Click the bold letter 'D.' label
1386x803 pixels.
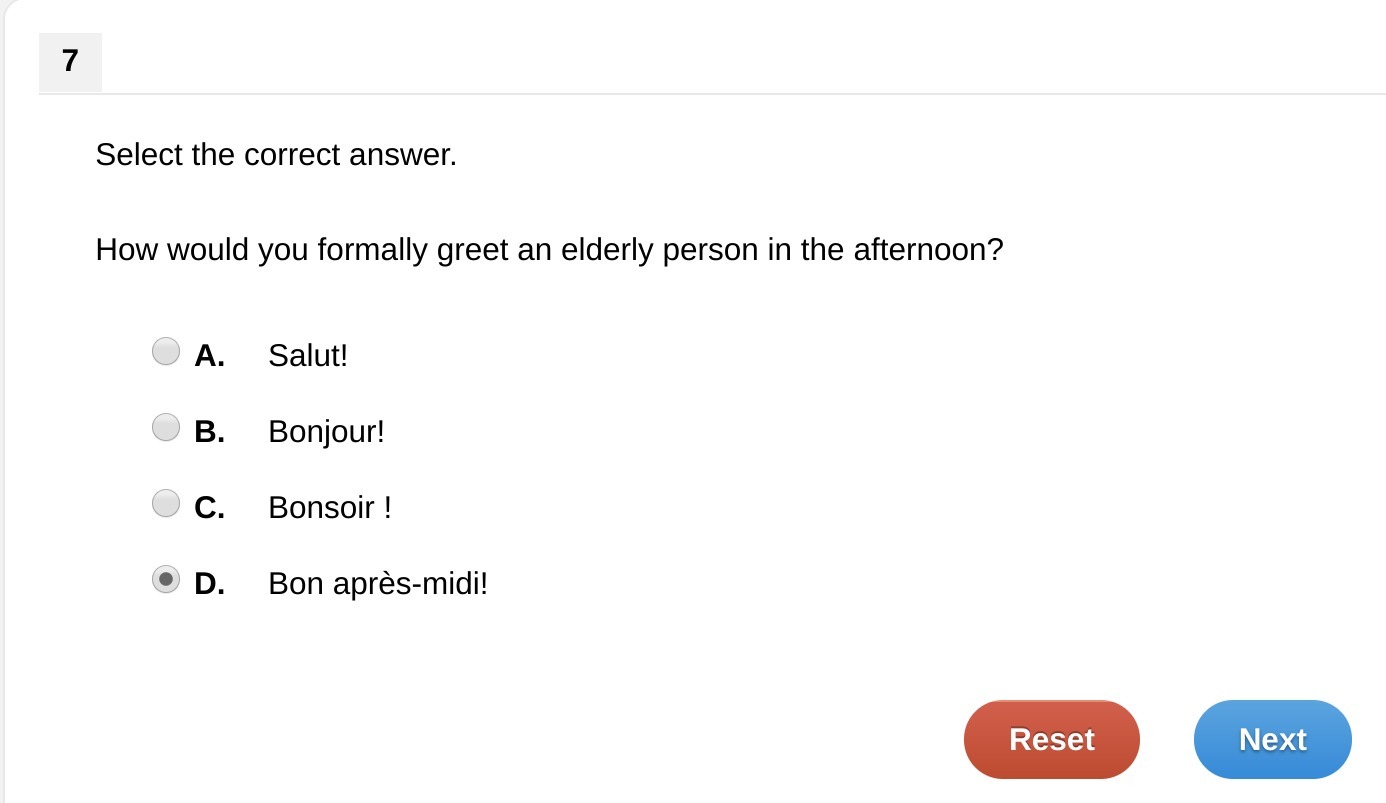(209, 584)
